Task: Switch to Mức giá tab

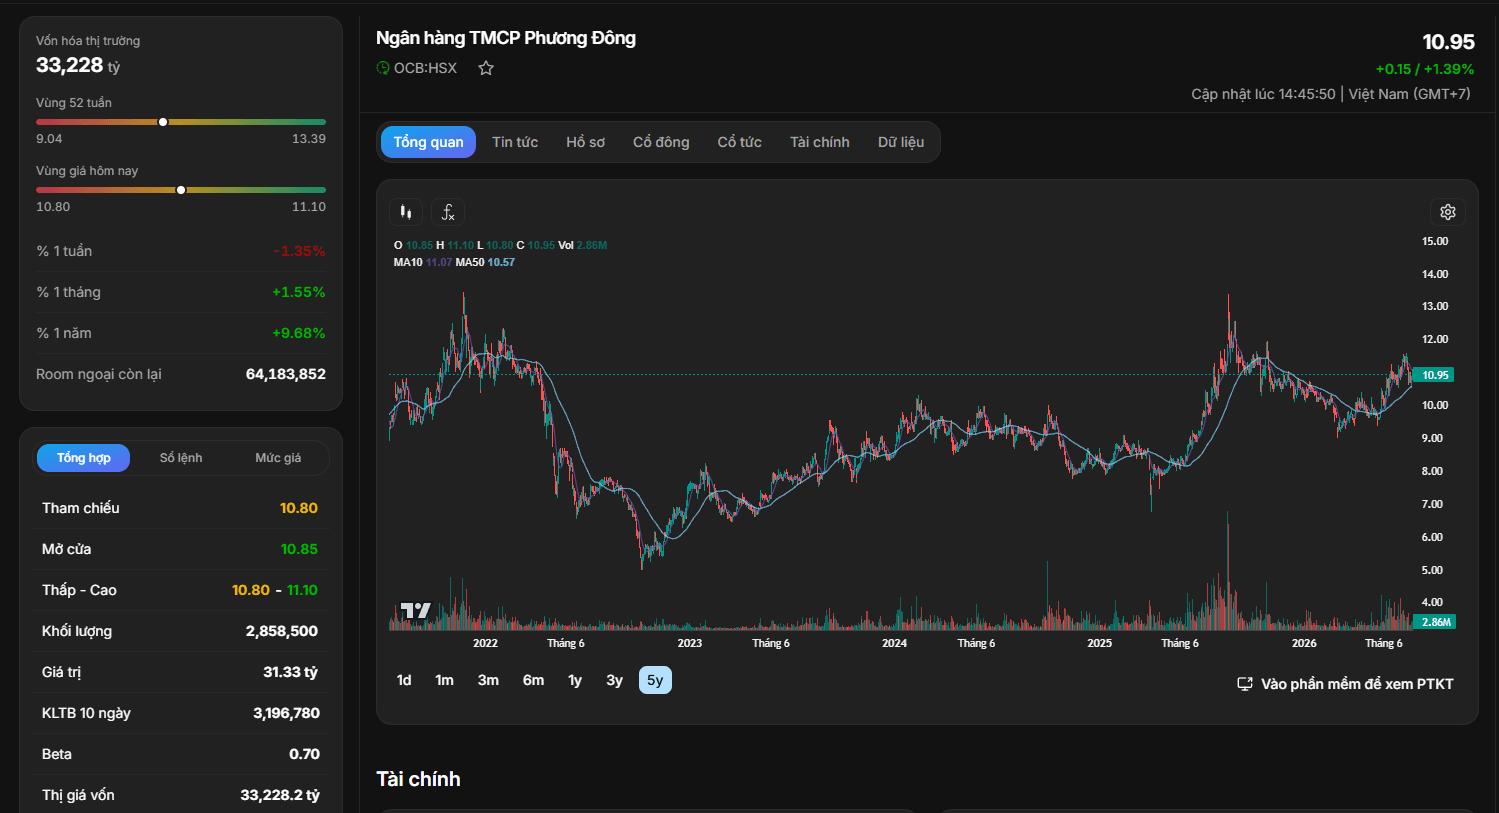Action: click(x=278, y=458)
